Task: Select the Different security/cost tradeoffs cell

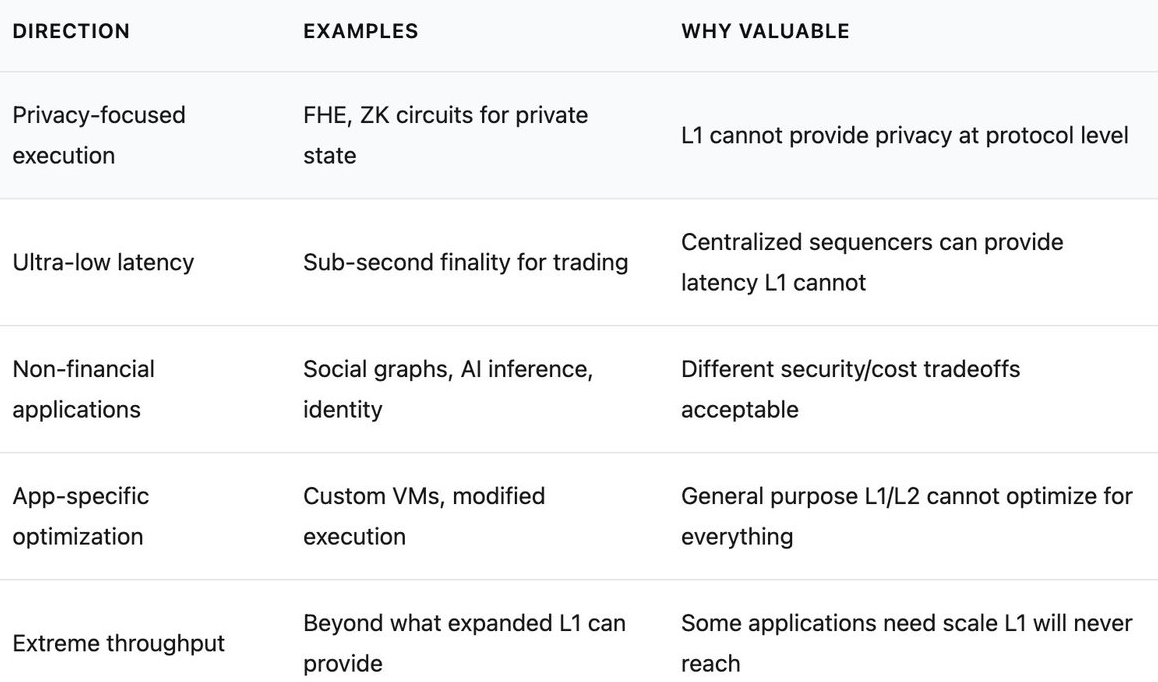Action: 850,389
